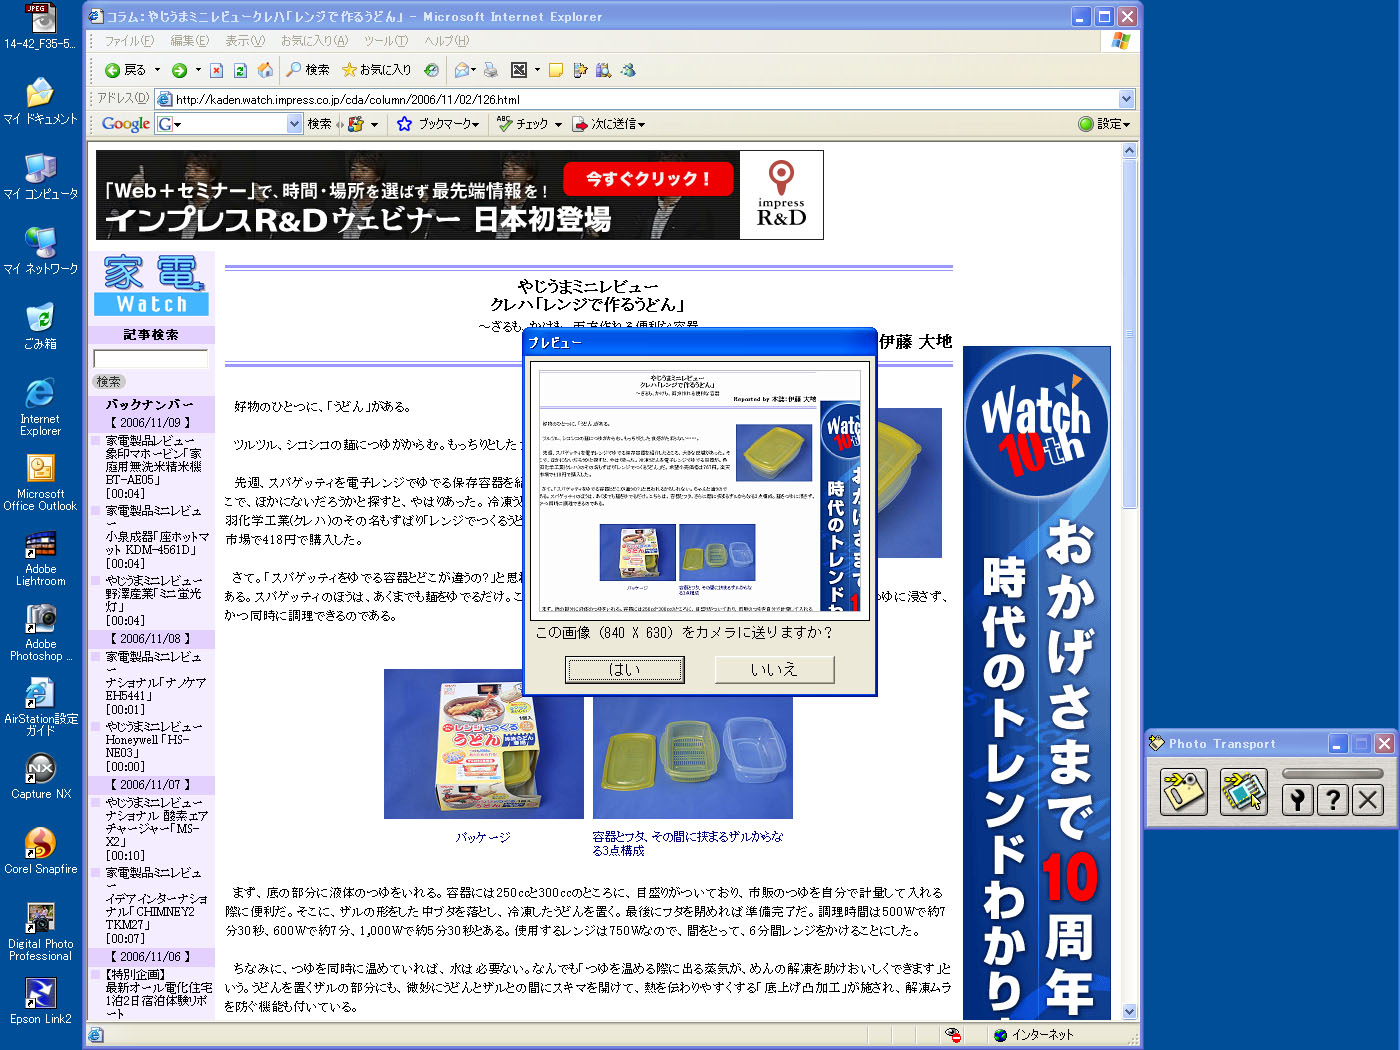Open the ヘルプ menu
This screenshot has height=1050, width=1400.
coord(446,41)
